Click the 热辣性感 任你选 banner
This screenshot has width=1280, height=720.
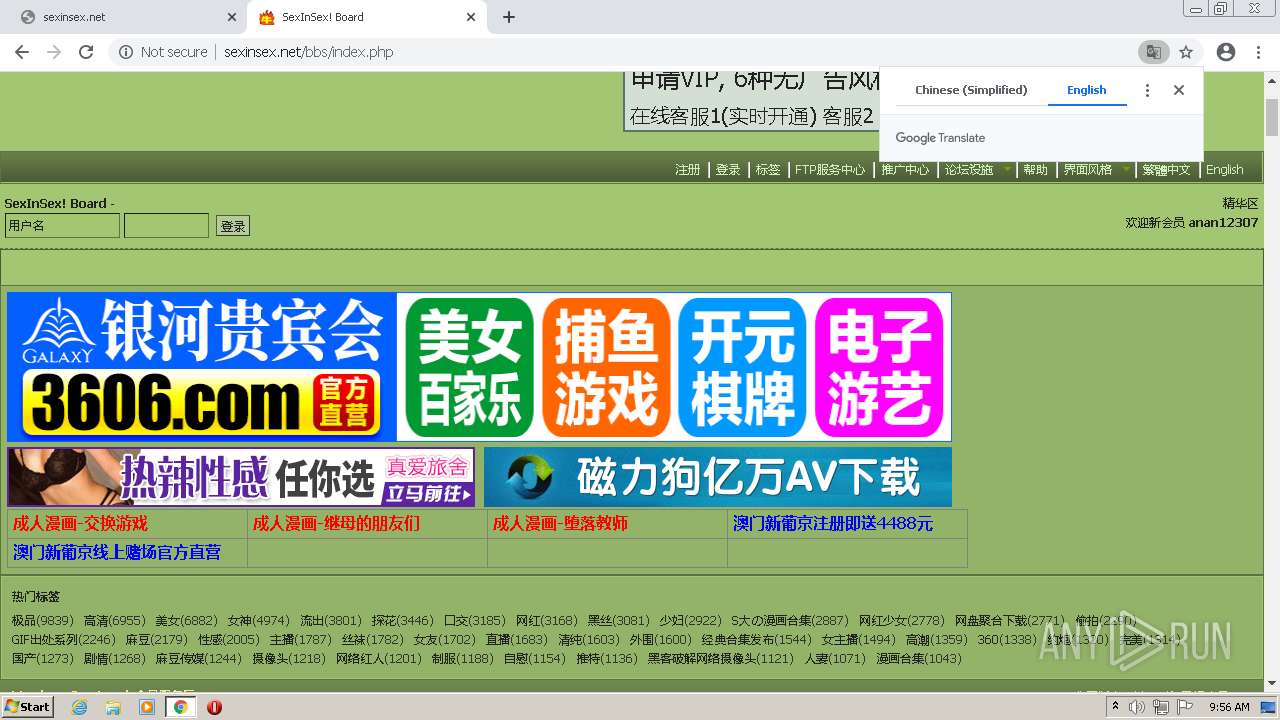241,477
